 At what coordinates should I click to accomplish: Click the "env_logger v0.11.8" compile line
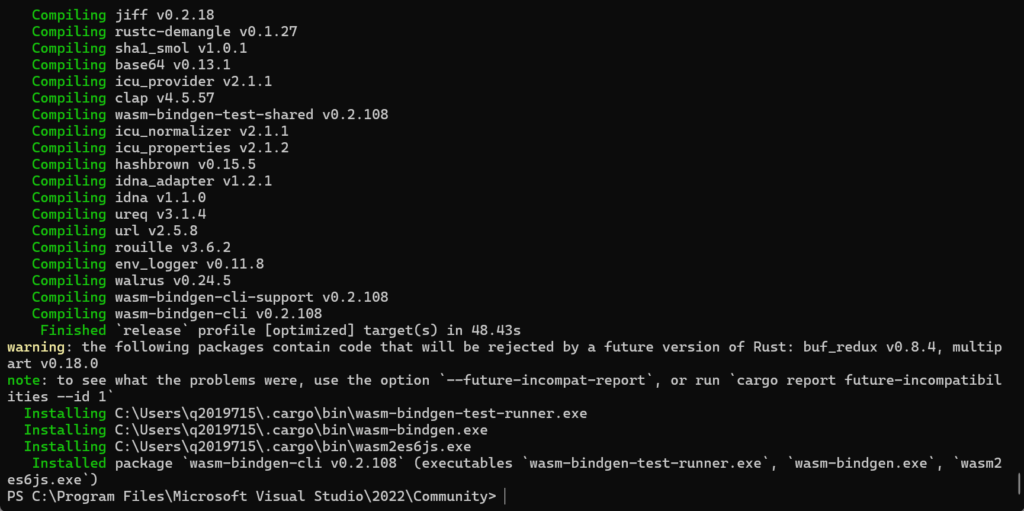[x=189, y=264]
